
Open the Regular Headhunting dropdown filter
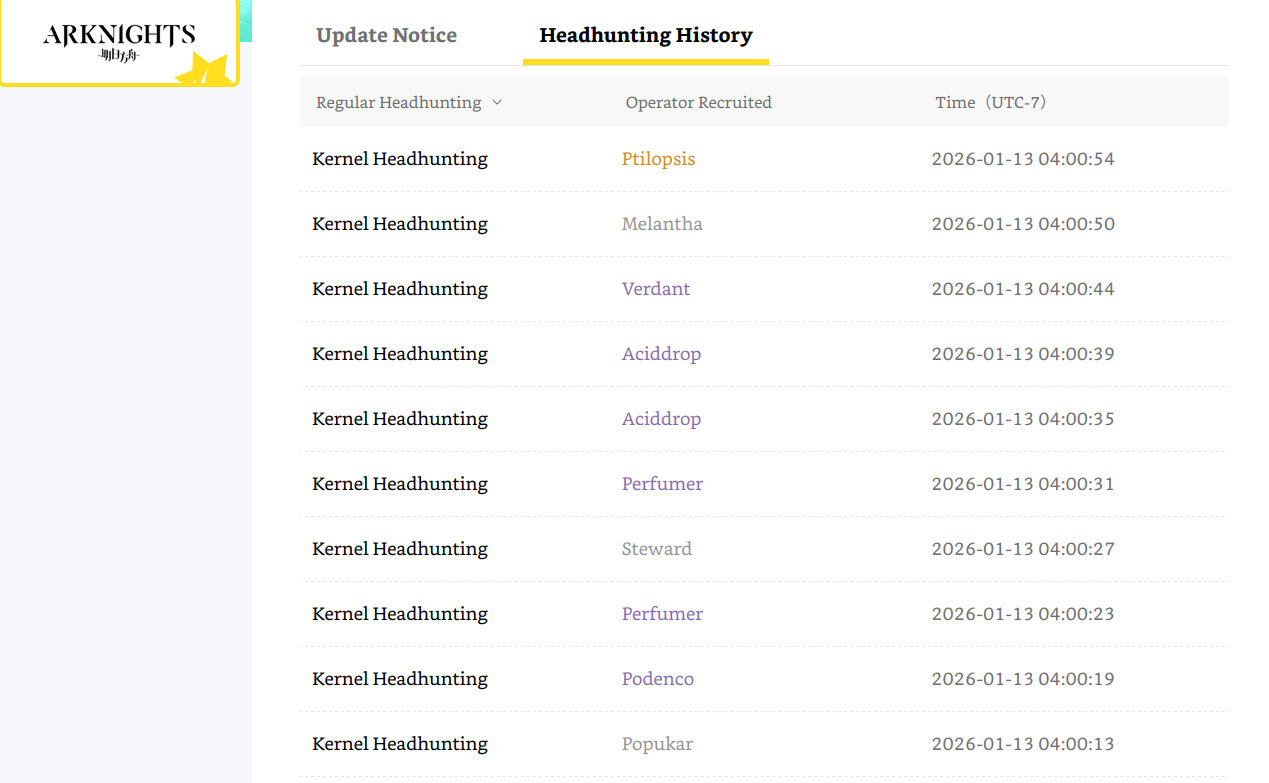(409, 102)
